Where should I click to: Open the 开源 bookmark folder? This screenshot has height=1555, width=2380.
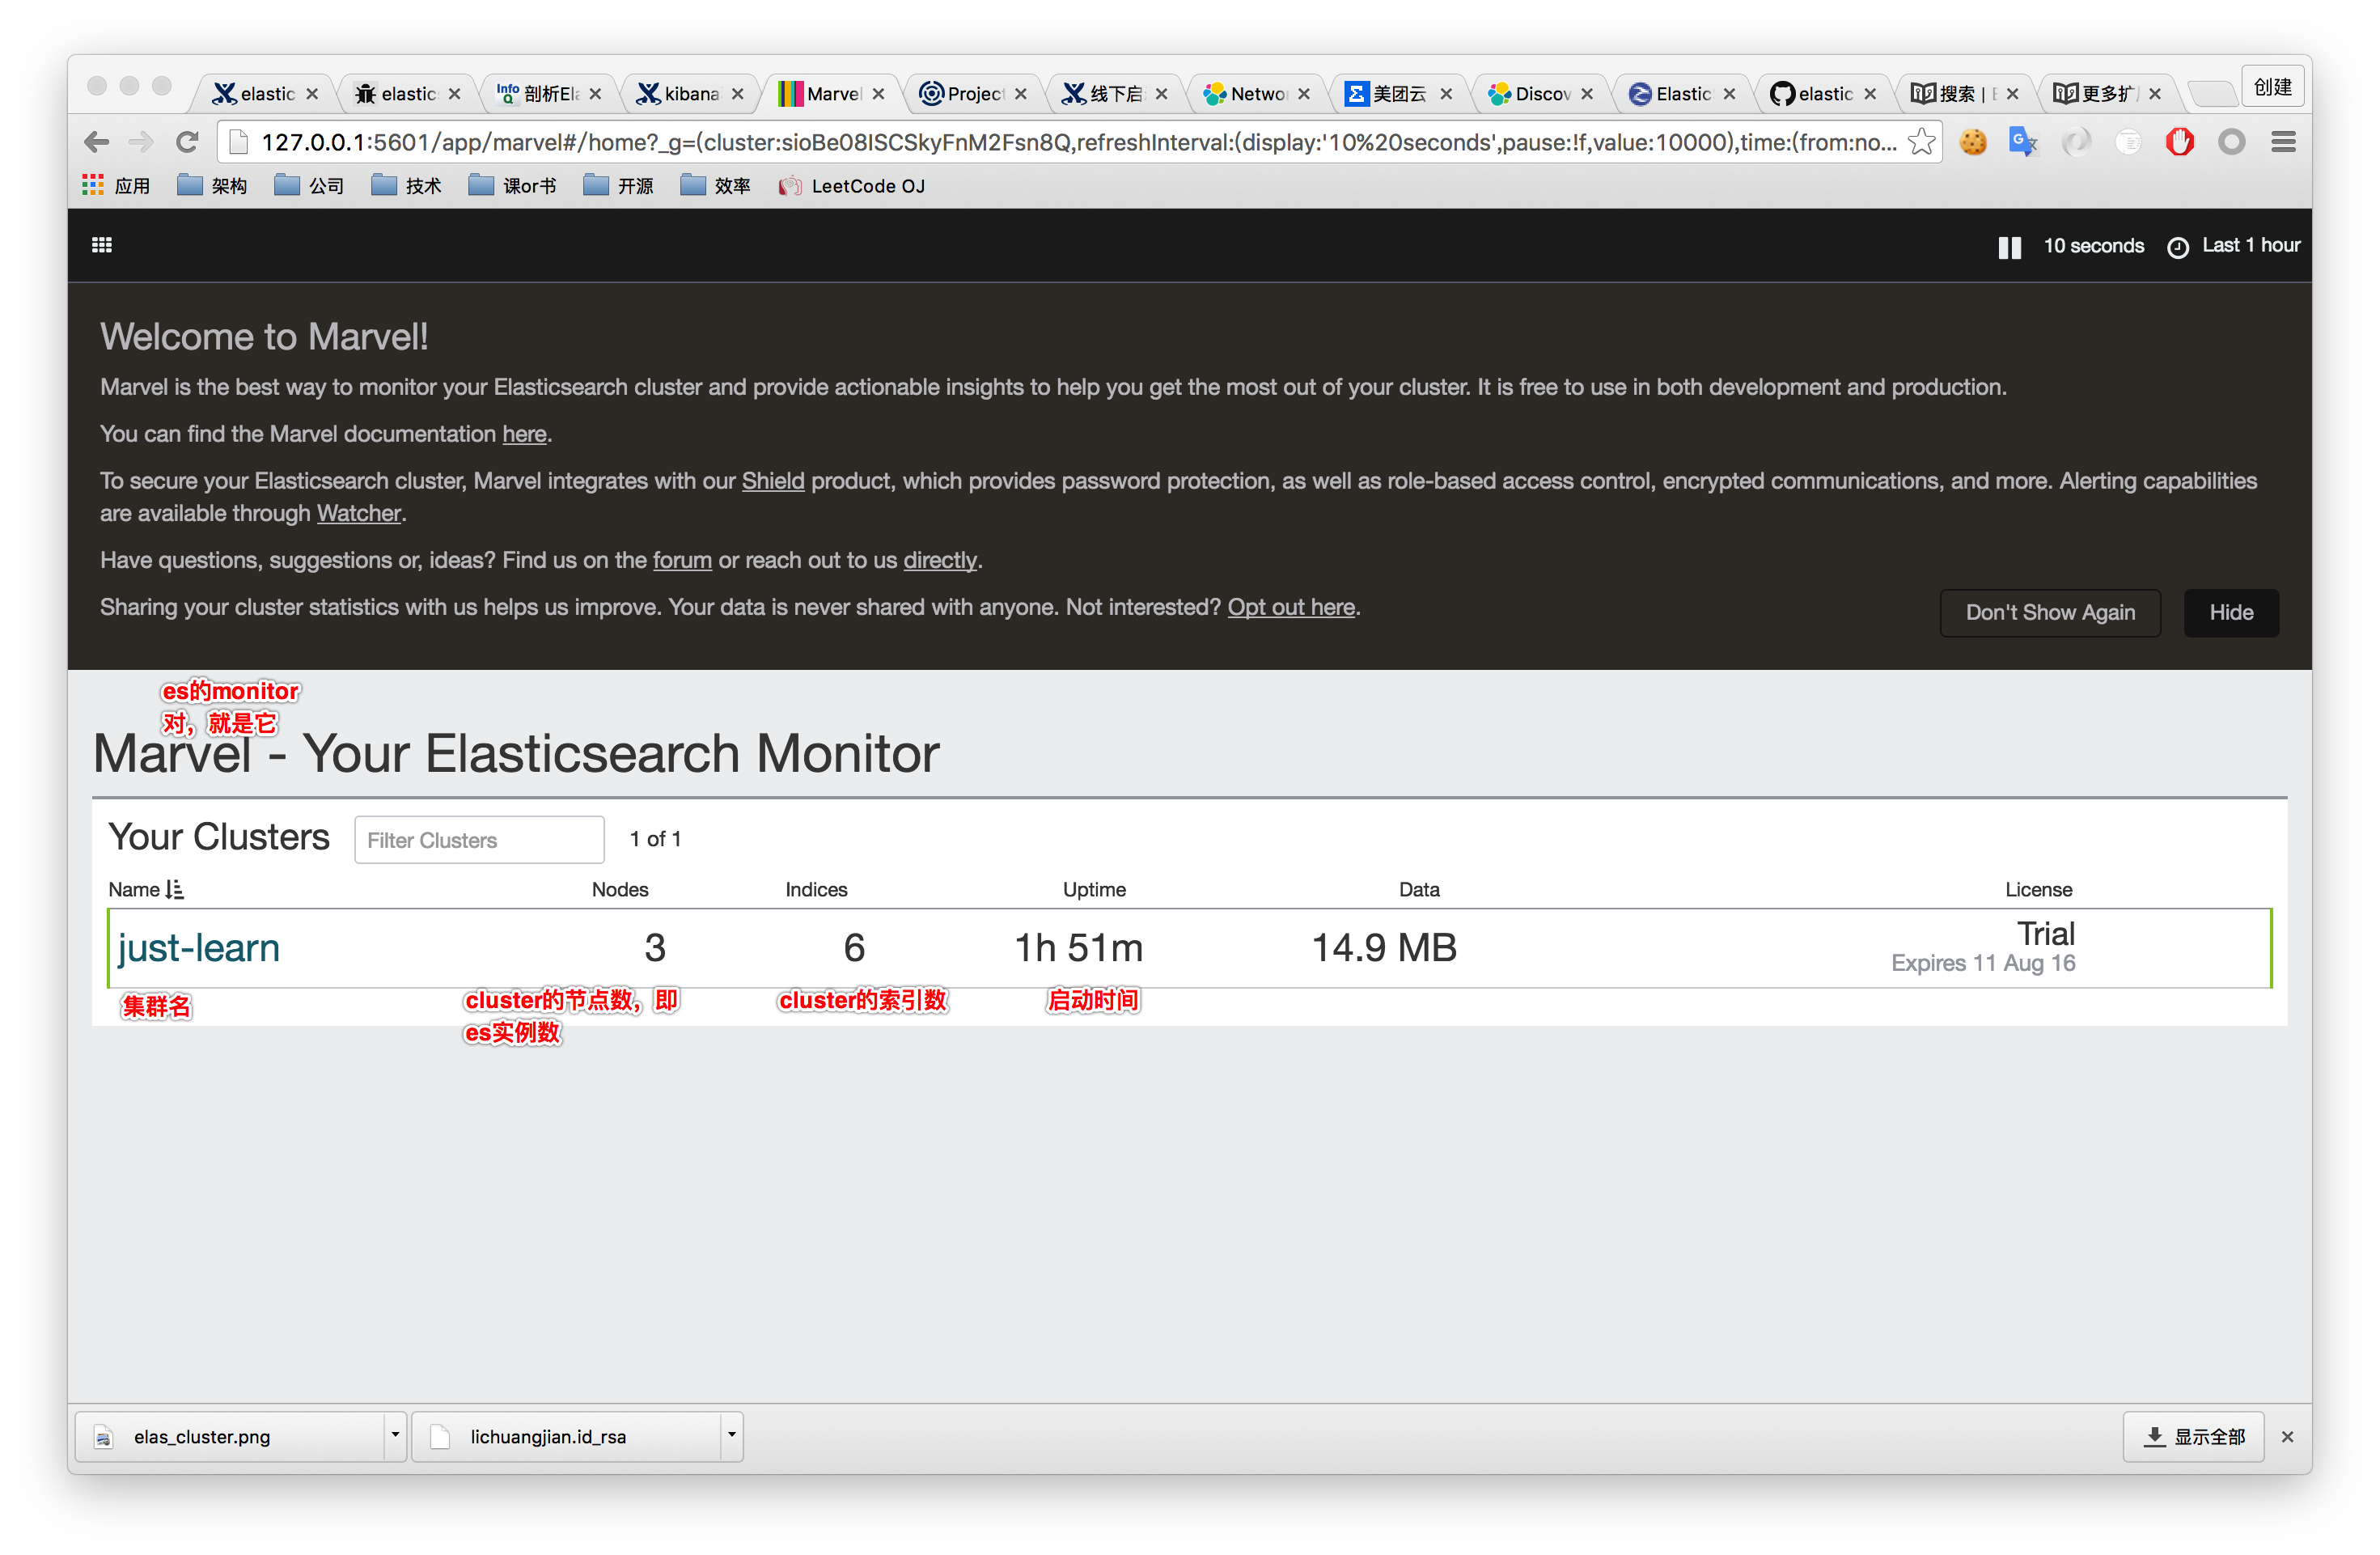[618, 186]
